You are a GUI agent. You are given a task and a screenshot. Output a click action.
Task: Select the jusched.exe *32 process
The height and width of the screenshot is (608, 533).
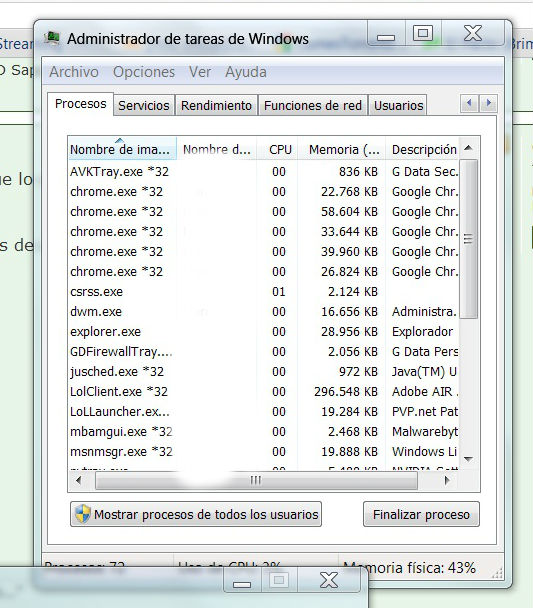coord(263,371)
